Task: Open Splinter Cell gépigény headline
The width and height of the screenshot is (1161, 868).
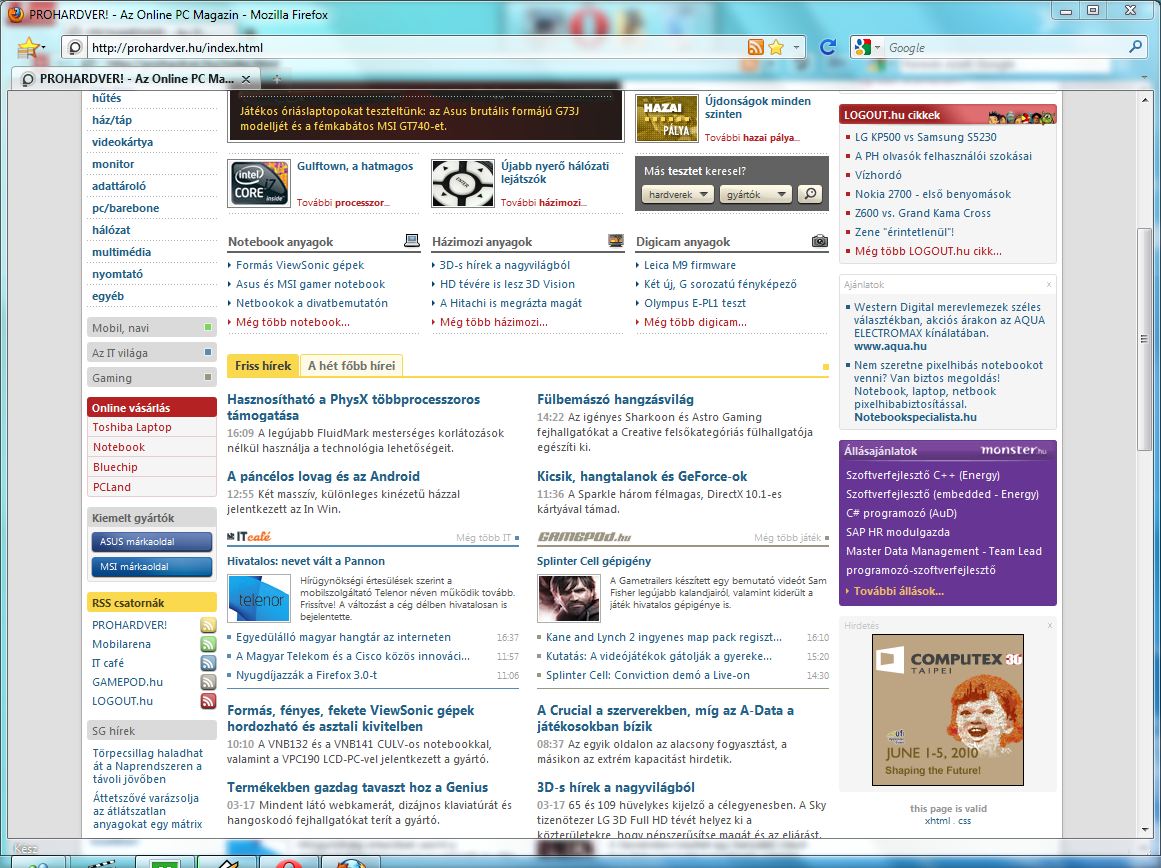Action: click(x=594, y=561)
